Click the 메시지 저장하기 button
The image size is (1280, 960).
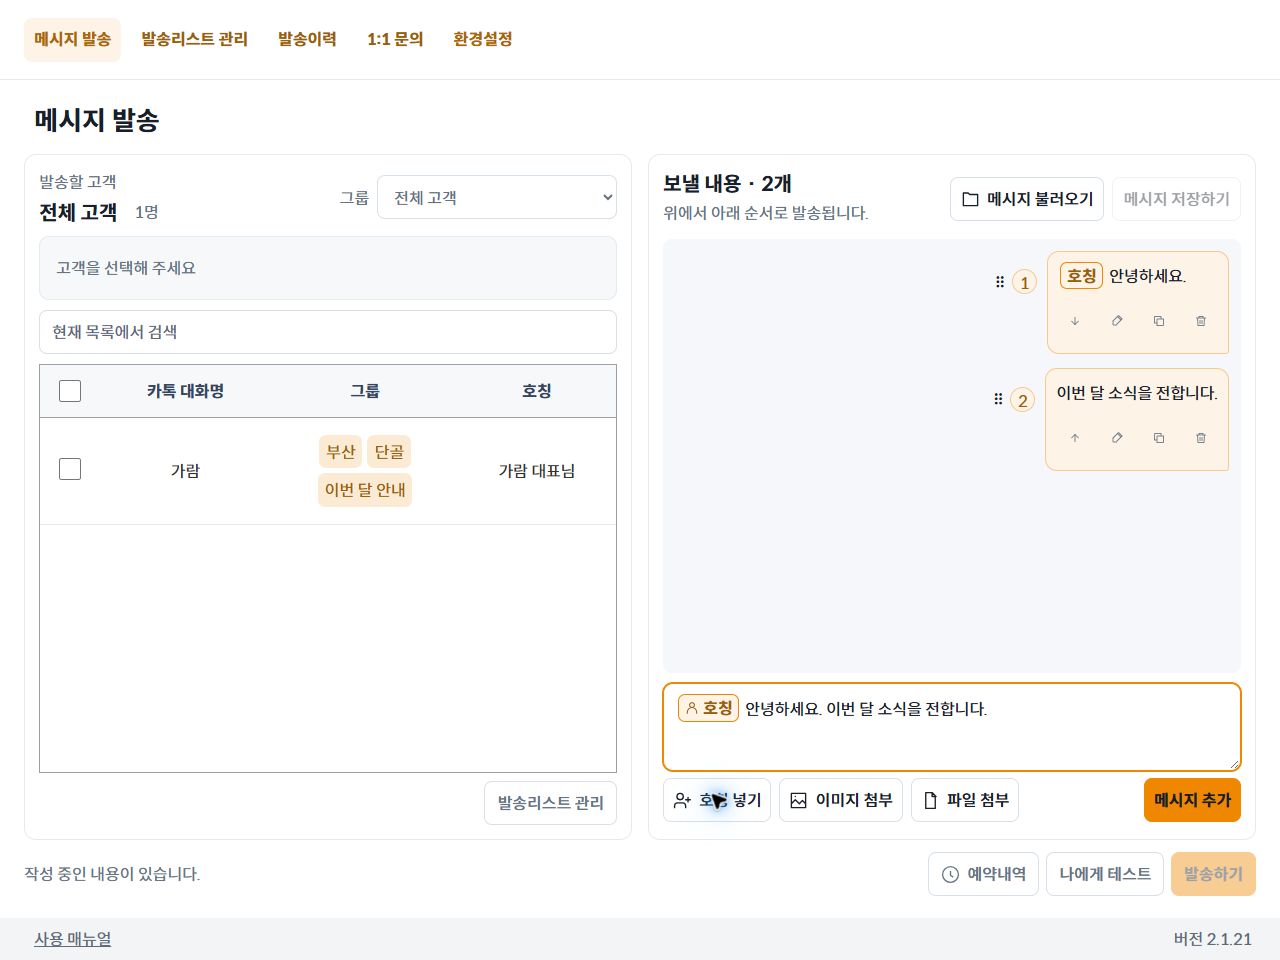1176,199
